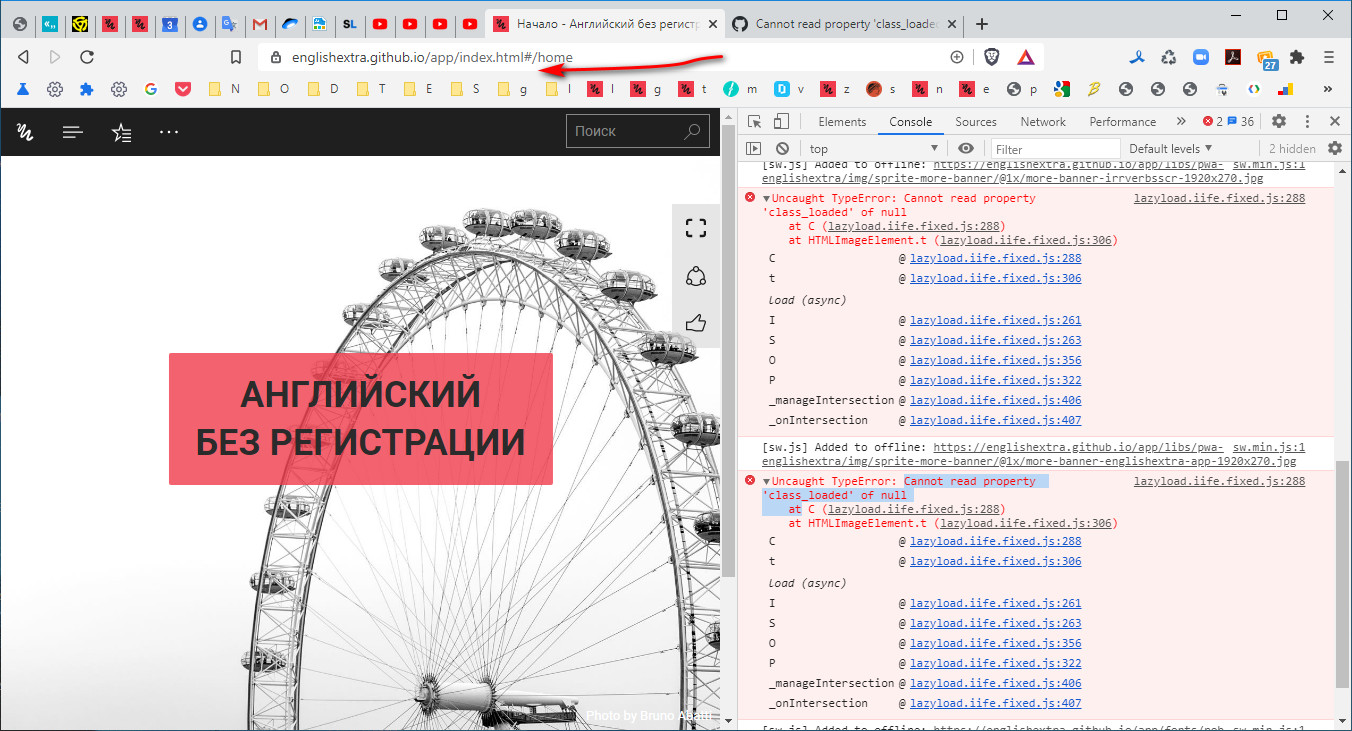Click the Englishextra logo icon in app header
The height and width of the screenshot is (731, 1352).
(x=25, y=131)
